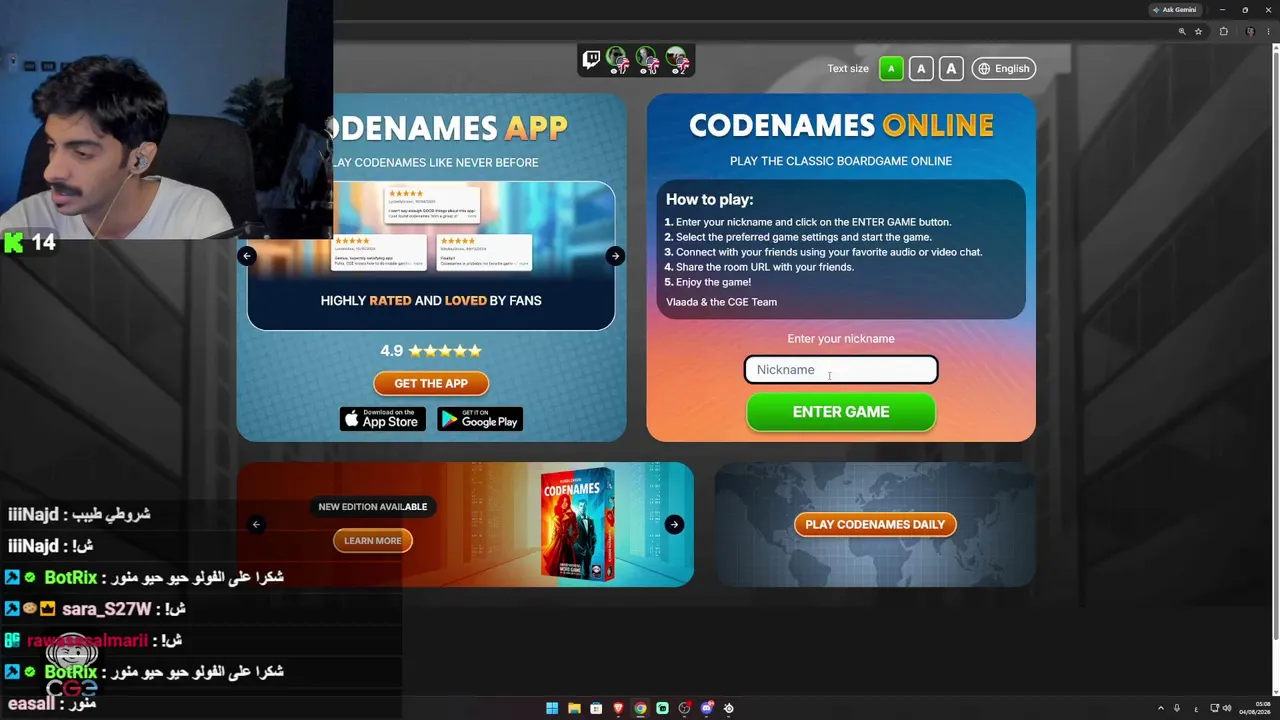Select the large text size option
This screenshot has width=1280, height=720.
pyautogui.click(x=951, y=69)
